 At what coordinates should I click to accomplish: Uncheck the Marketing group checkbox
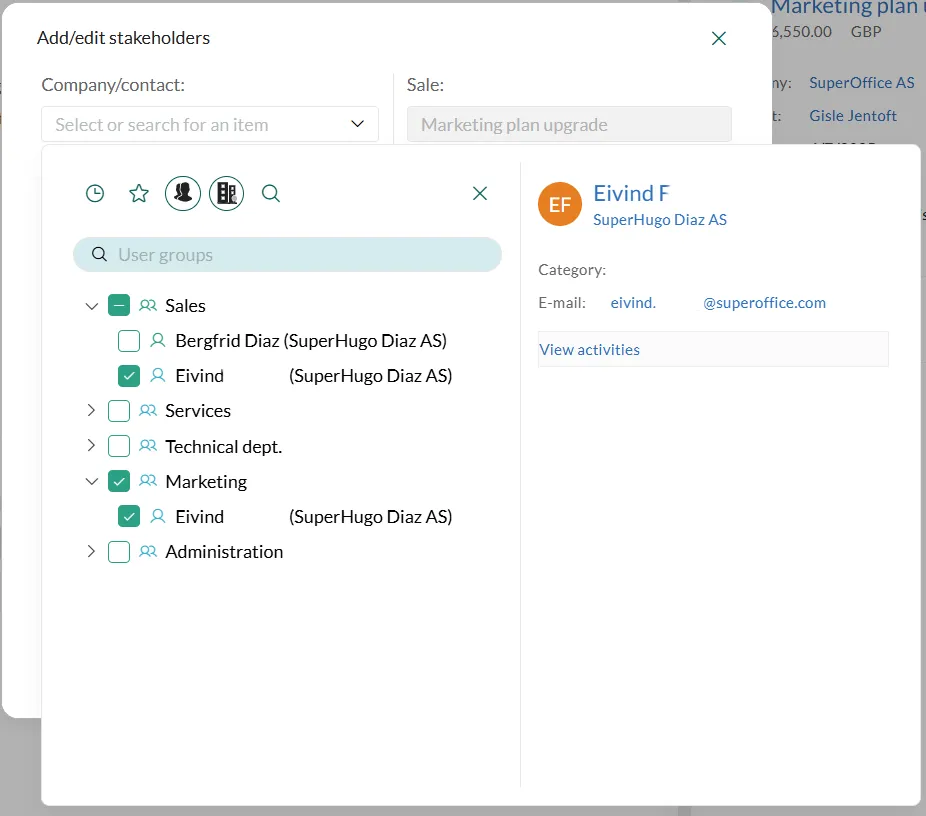coord(119,482)
